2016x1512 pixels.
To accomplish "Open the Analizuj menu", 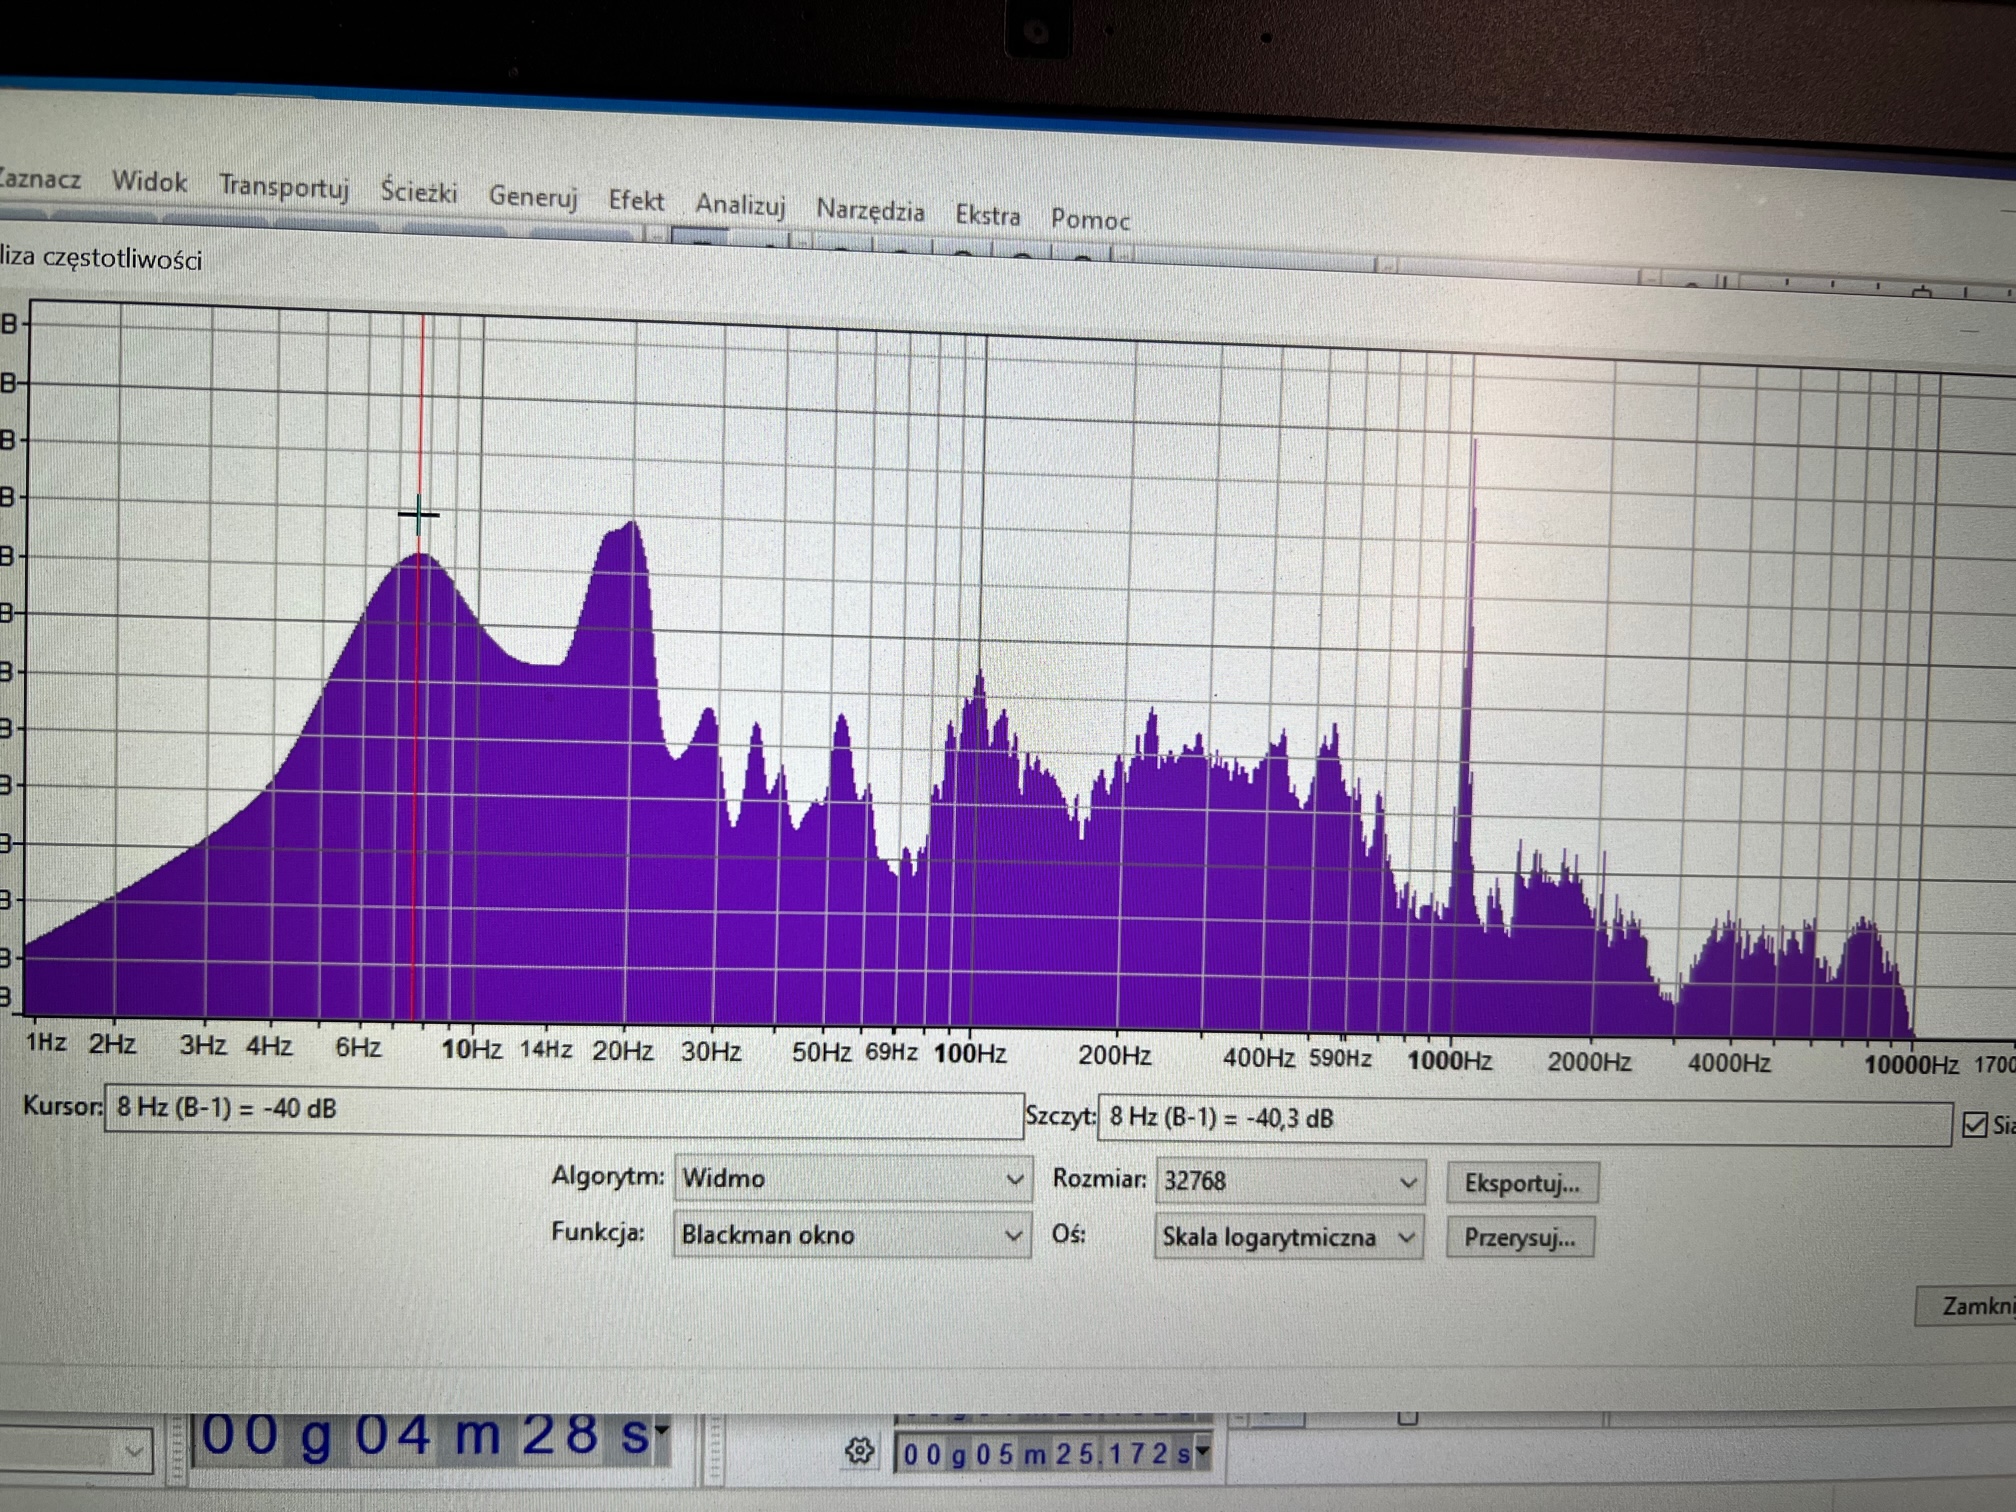I will (x=740, y=205).
